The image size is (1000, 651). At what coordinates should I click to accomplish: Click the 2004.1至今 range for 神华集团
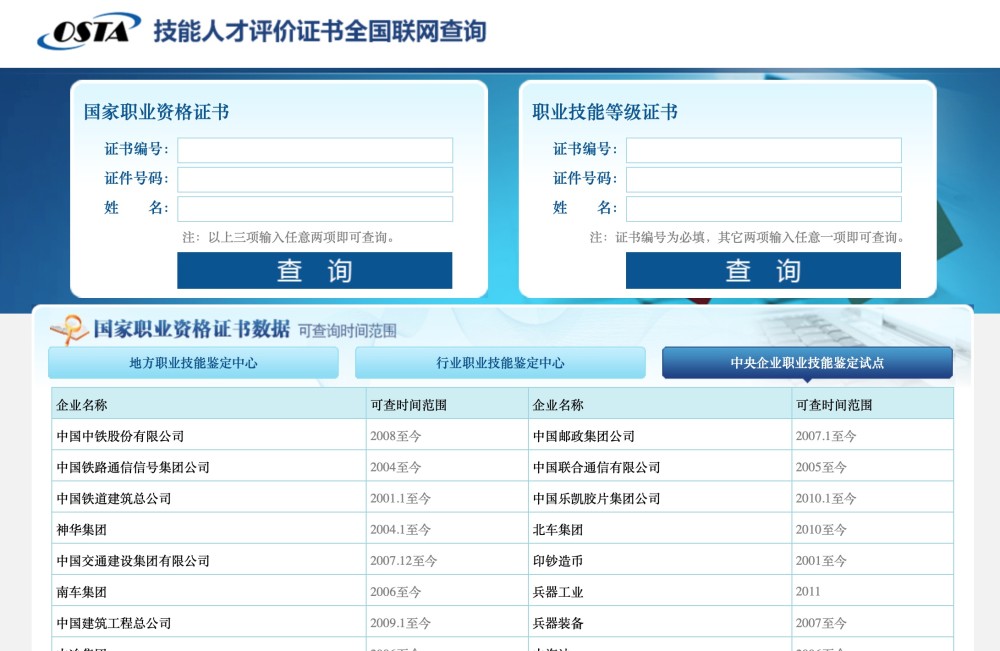tap(401, 530)
